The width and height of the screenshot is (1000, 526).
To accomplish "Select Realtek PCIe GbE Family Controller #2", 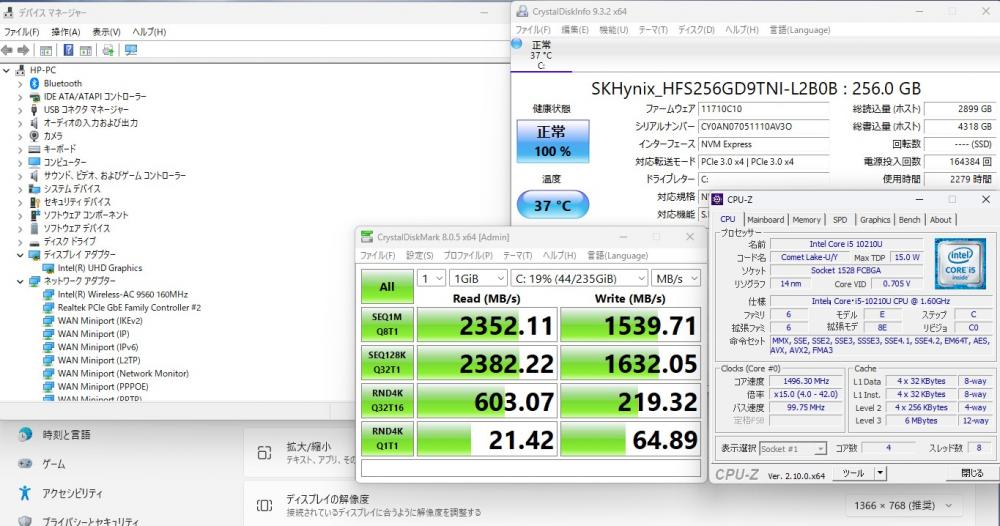I will tap(129, 307).
